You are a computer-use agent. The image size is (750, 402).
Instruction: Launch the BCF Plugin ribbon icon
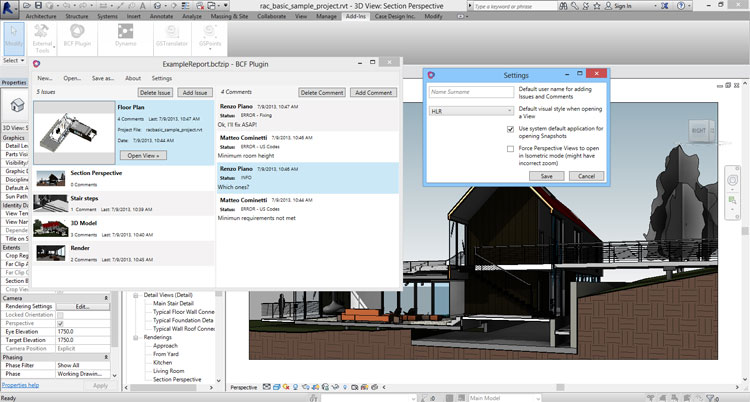[x=77, y=35]
